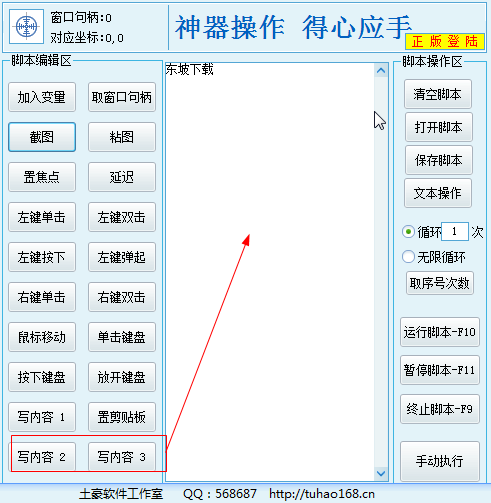
Task: Click the 按下键盘 button
Action: pos(42,377)
